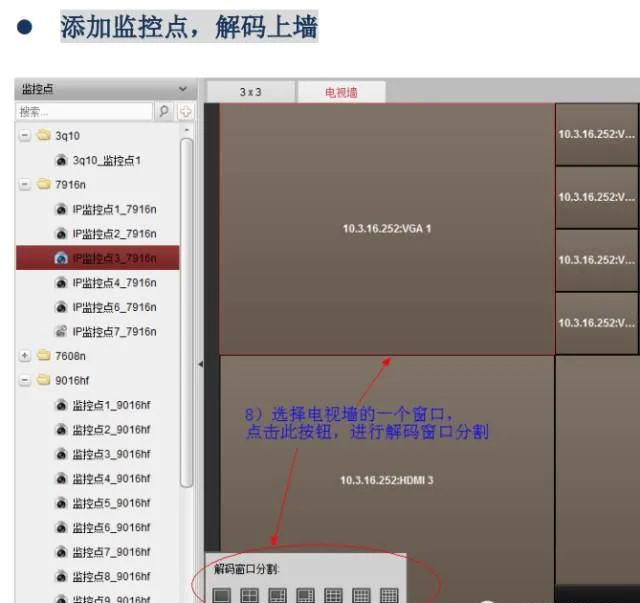Select the 10.3.16.252:VGA 1 window
This screenshot has width=640, height=603.
387,229
